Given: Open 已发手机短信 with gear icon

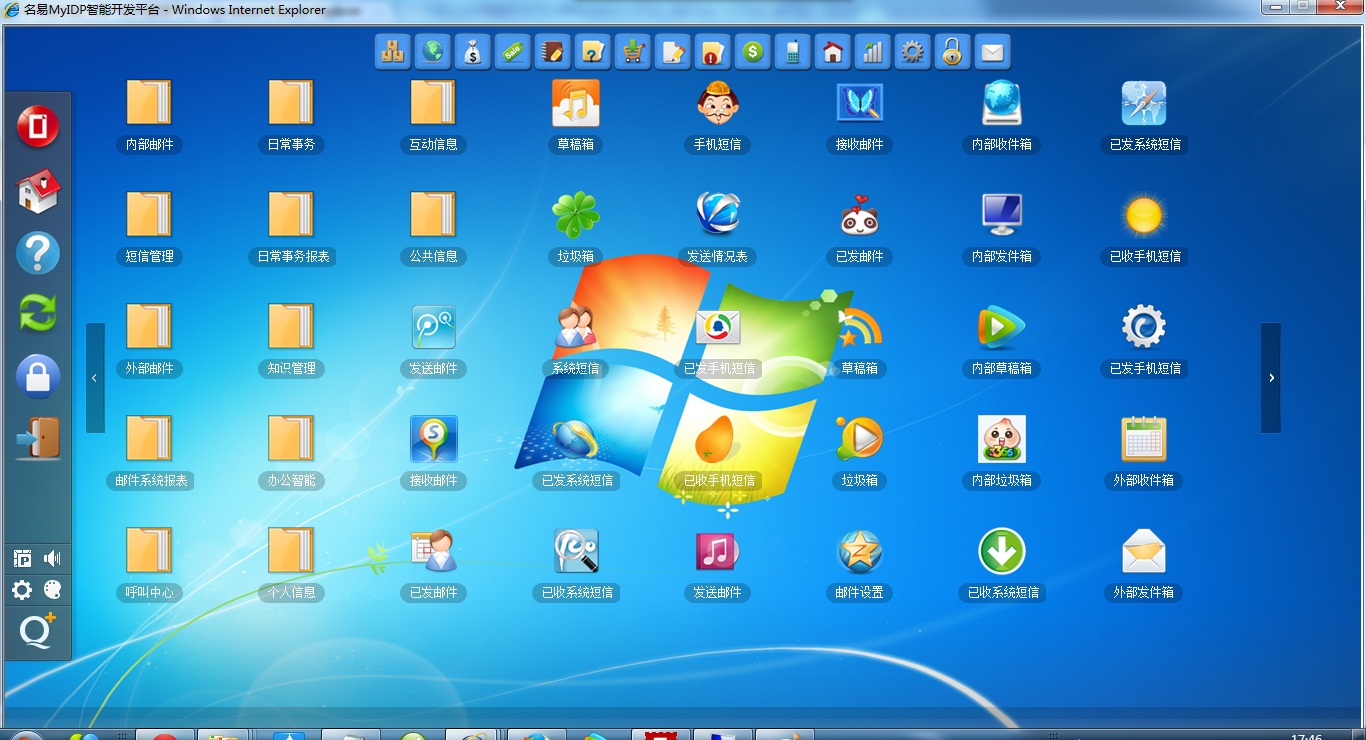Looking at the screenshot, I should (1143, 326).
